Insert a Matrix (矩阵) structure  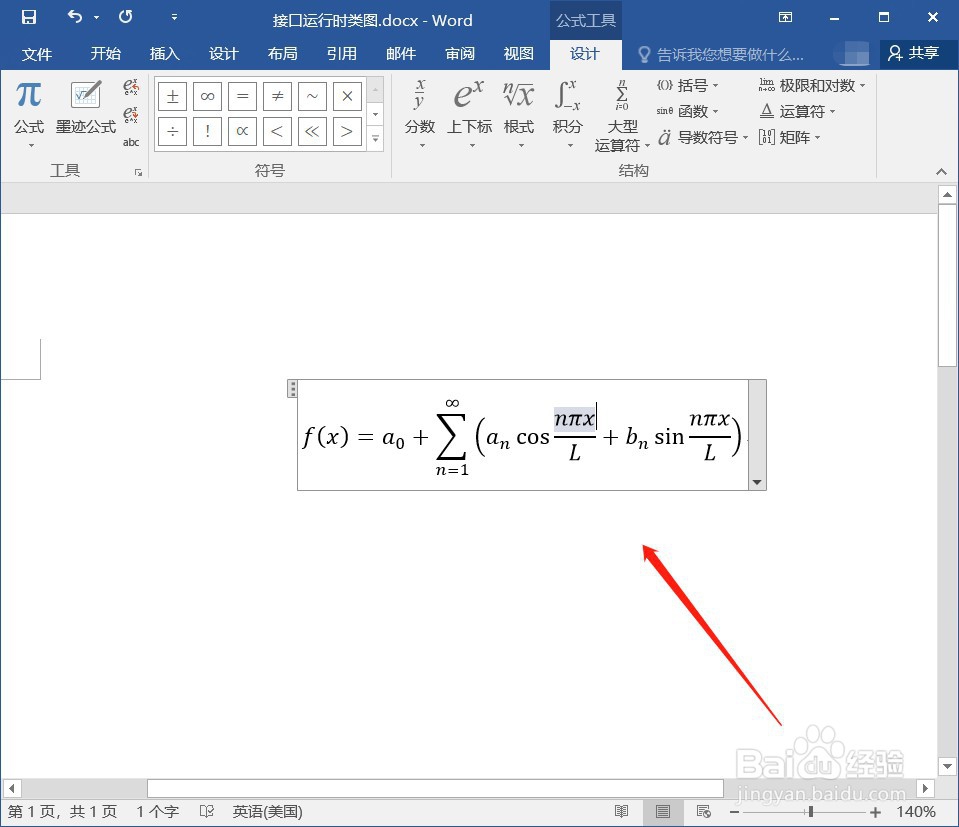(790, 137)
